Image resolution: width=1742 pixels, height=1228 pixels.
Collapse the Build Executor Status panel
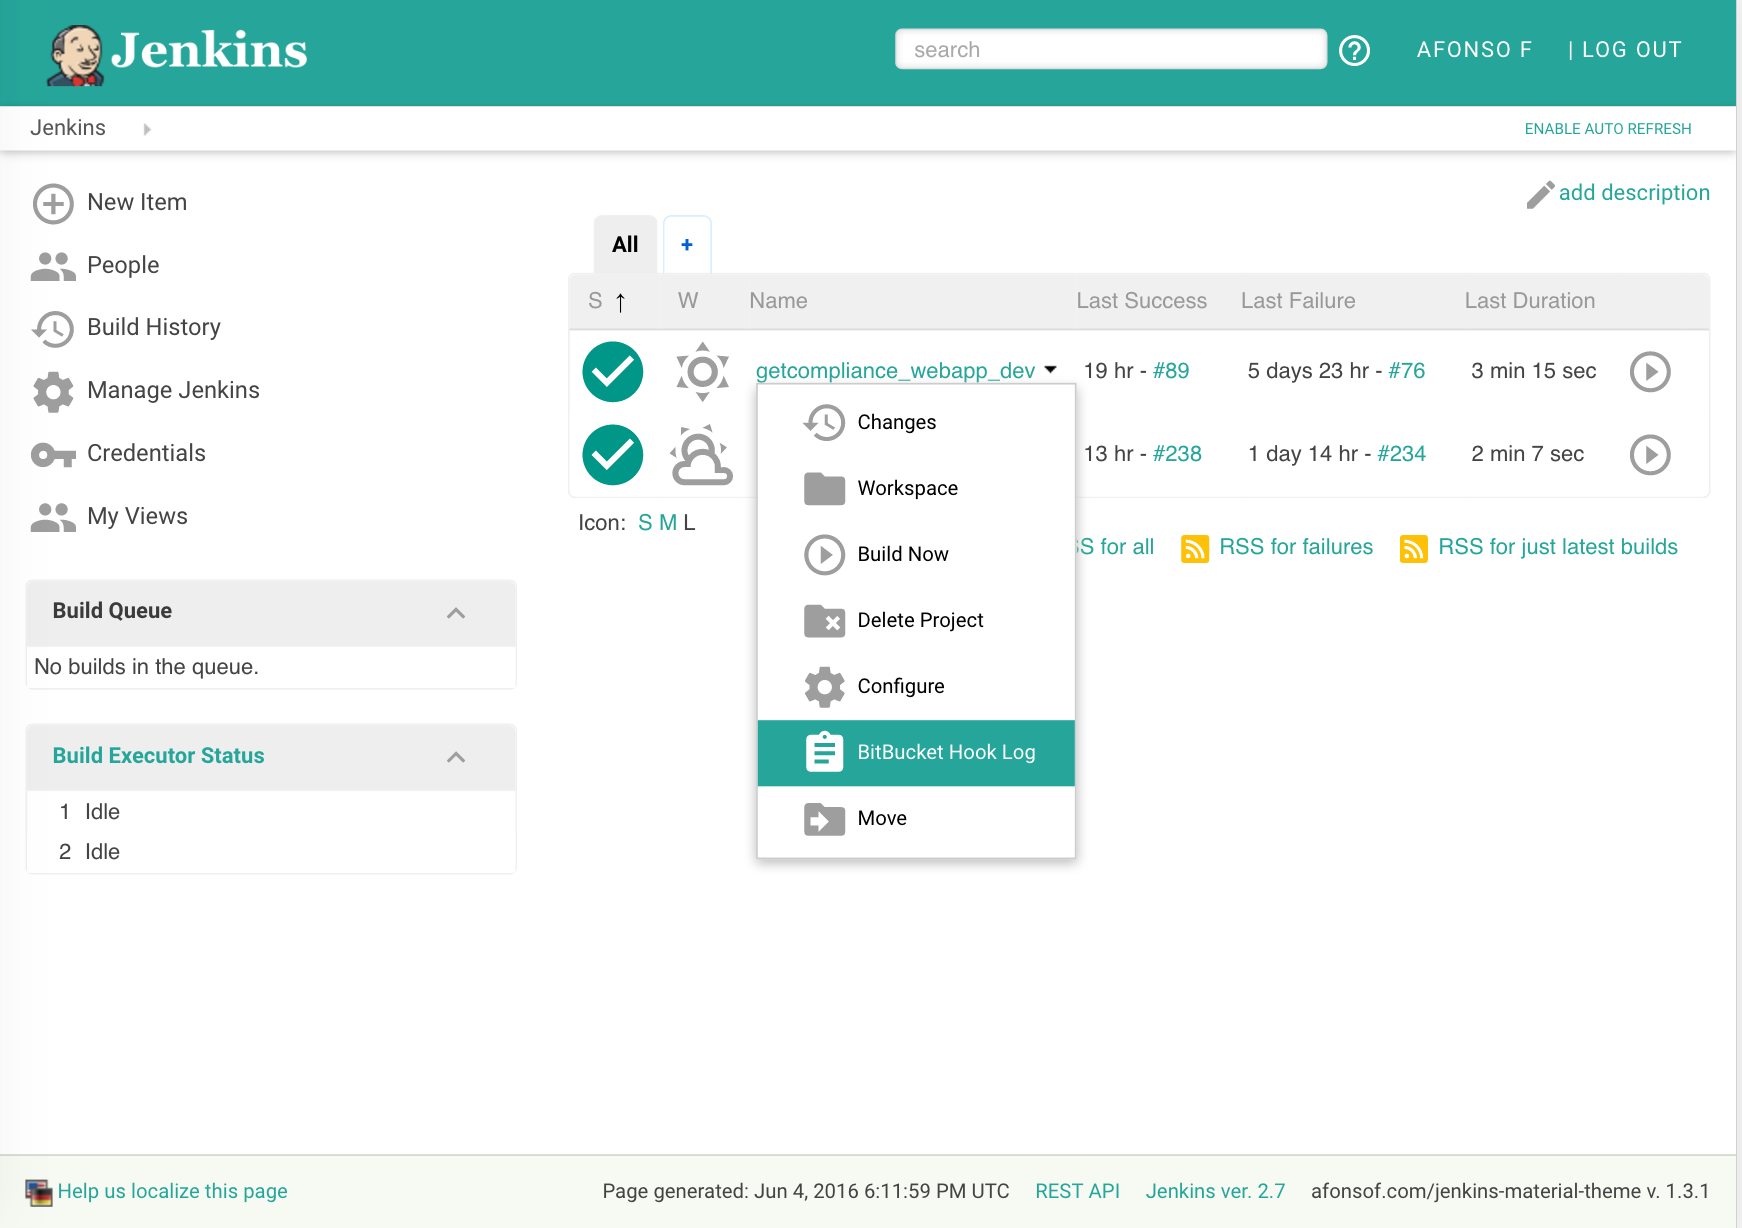point(457,757)
